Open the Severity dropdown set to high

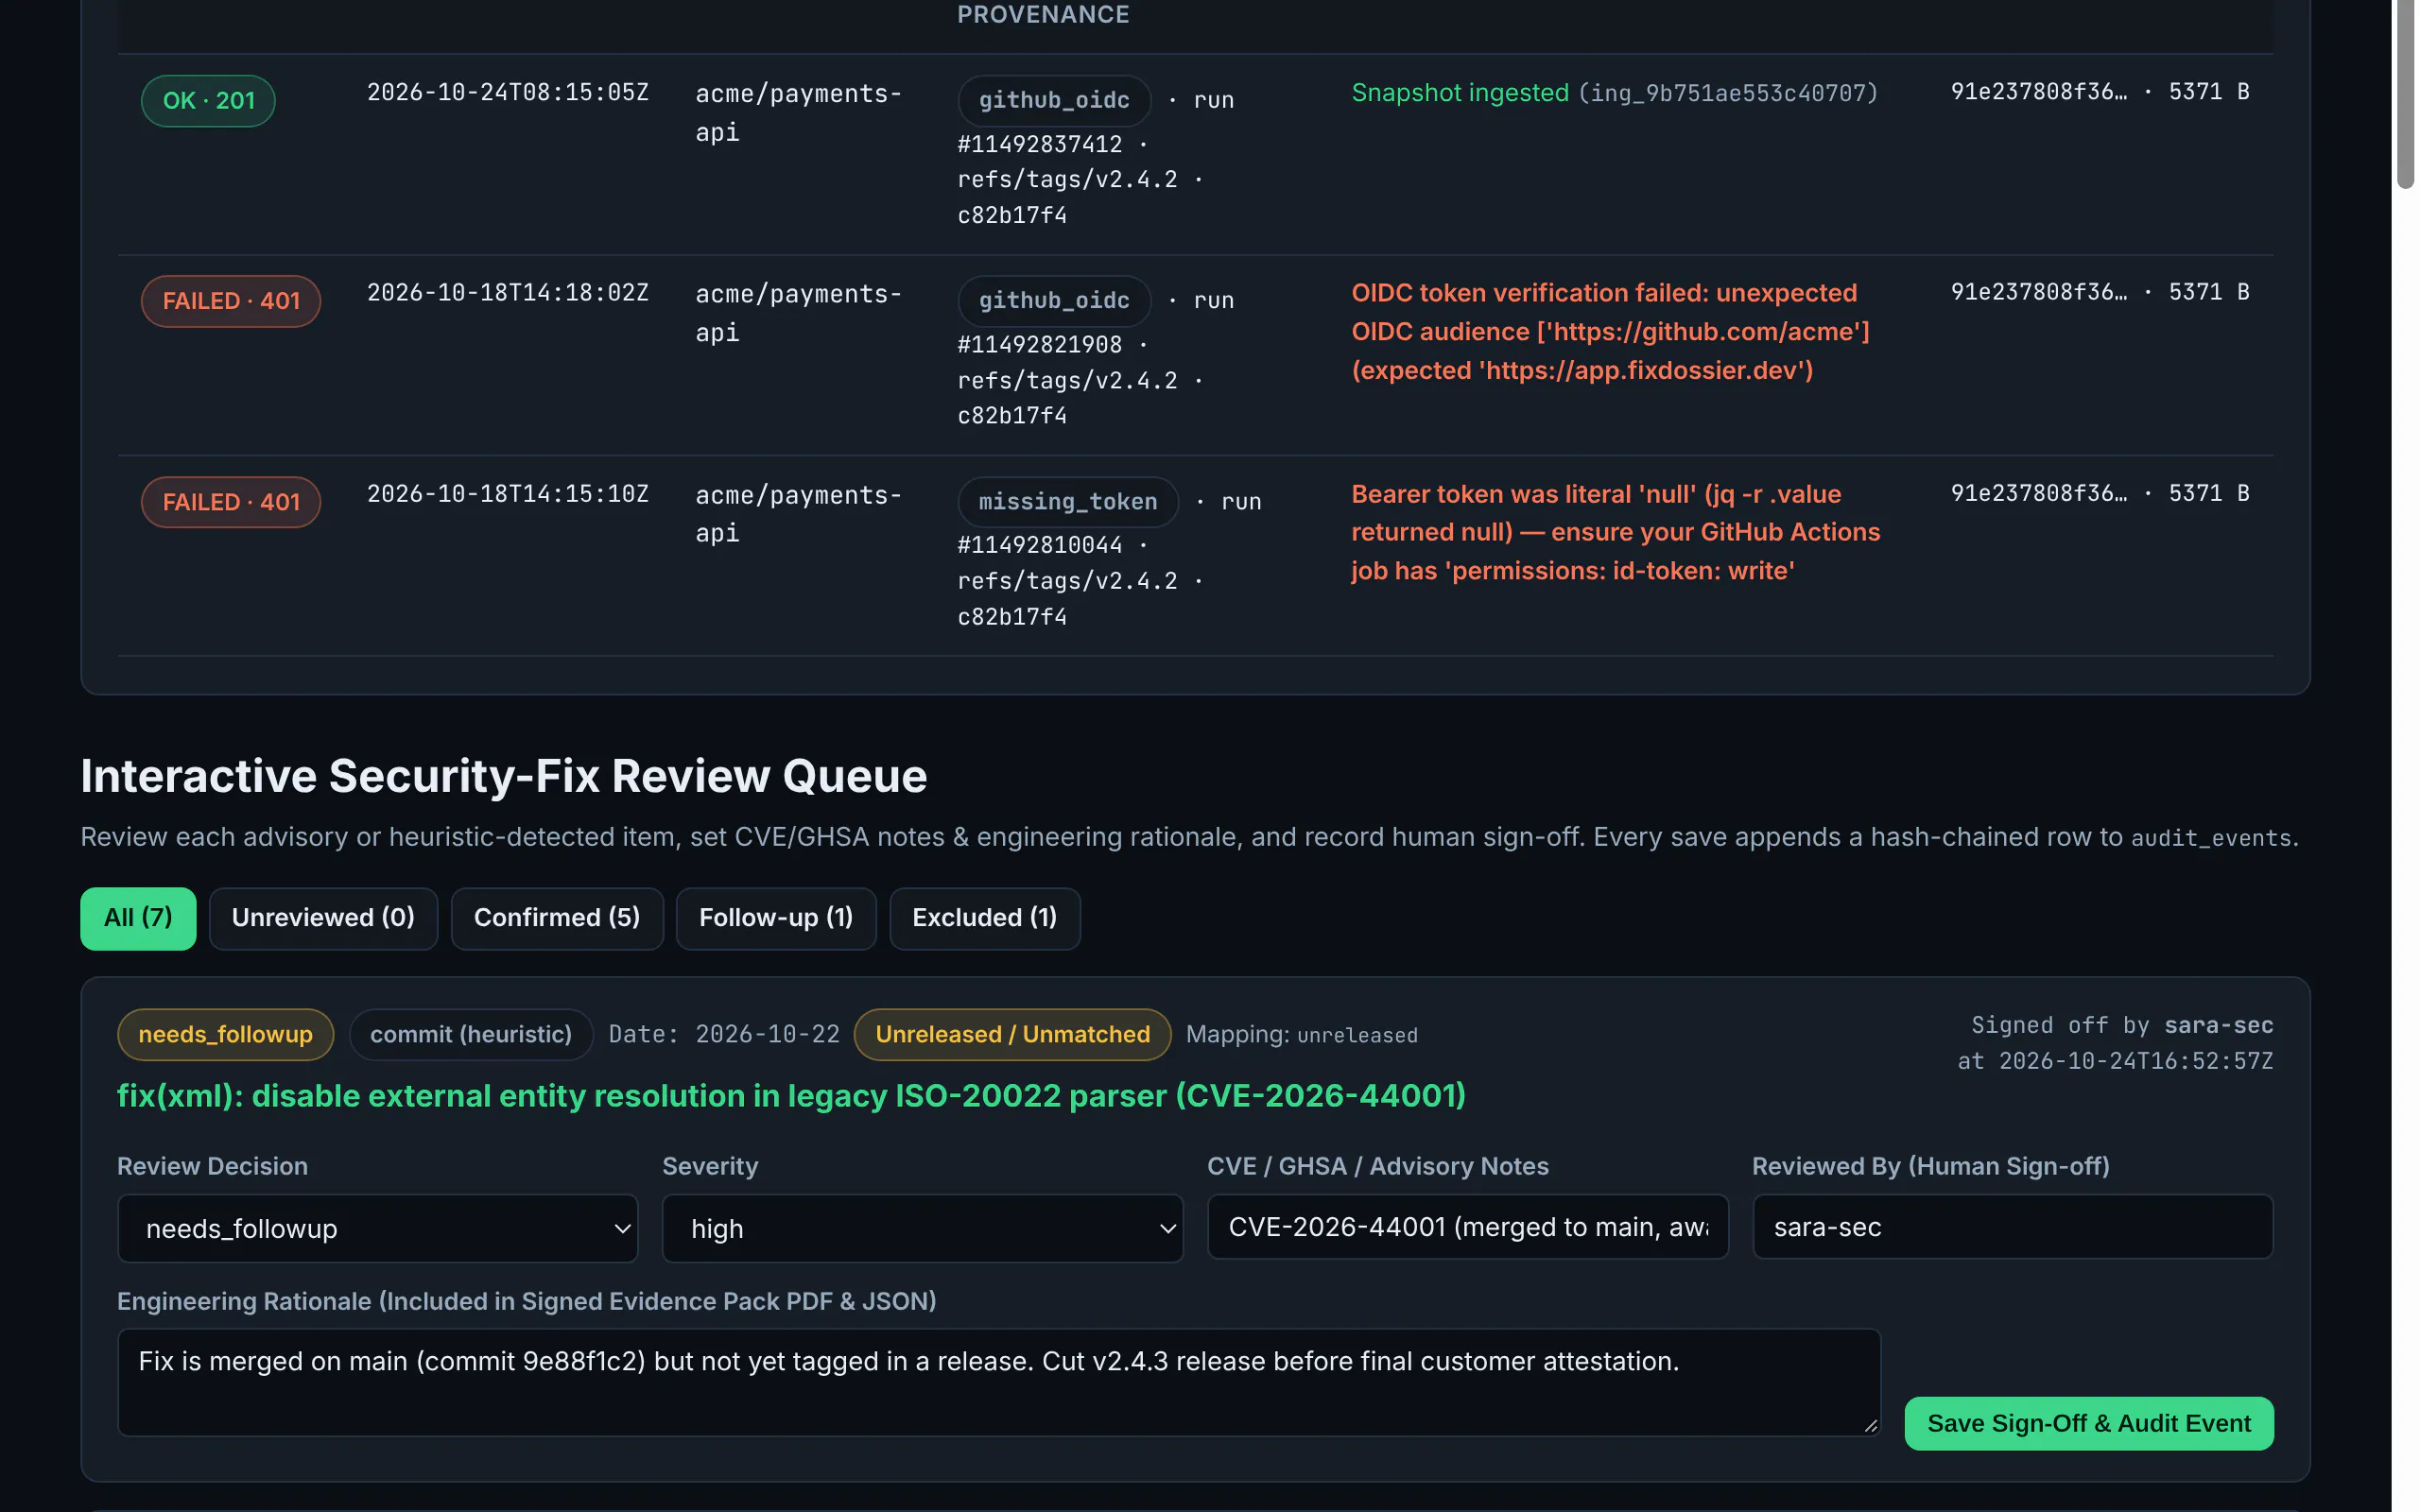pos(922,1228)
